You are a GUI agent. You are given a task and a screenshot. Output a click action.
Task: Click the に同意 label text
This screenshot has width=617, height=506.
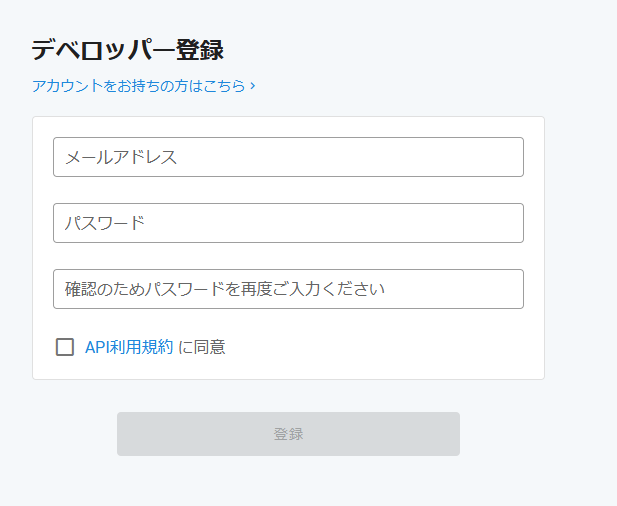pos(202,347)
